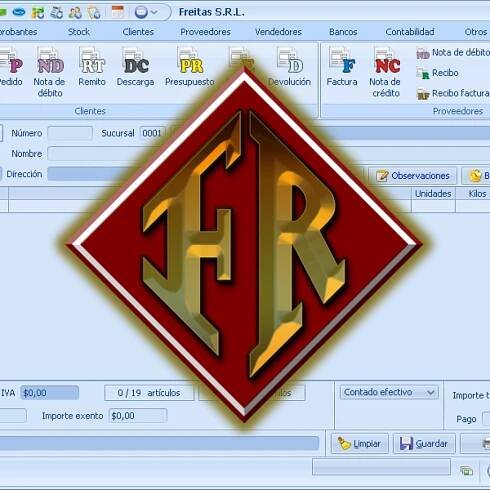Click the price tag quick-access icon
This screenshot has width=490, height=490.
(x=94, y=13)
